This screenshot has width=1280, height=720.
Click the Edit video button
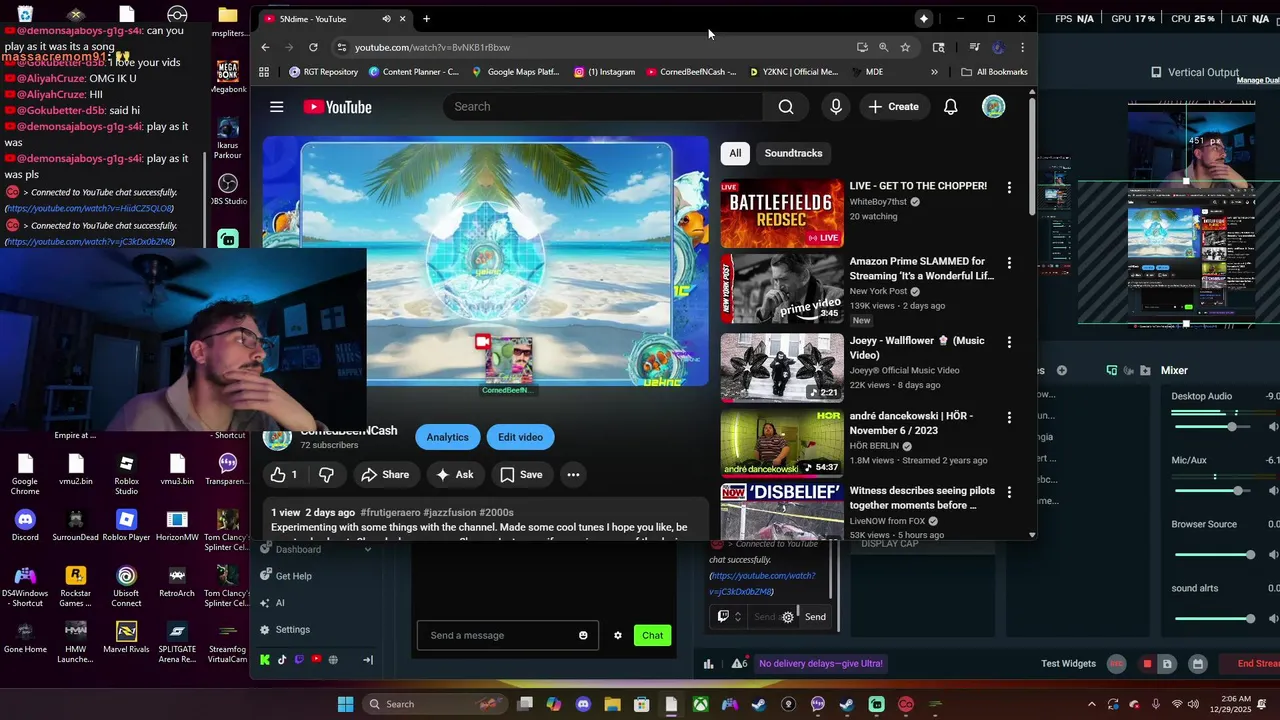coord(520,437)
